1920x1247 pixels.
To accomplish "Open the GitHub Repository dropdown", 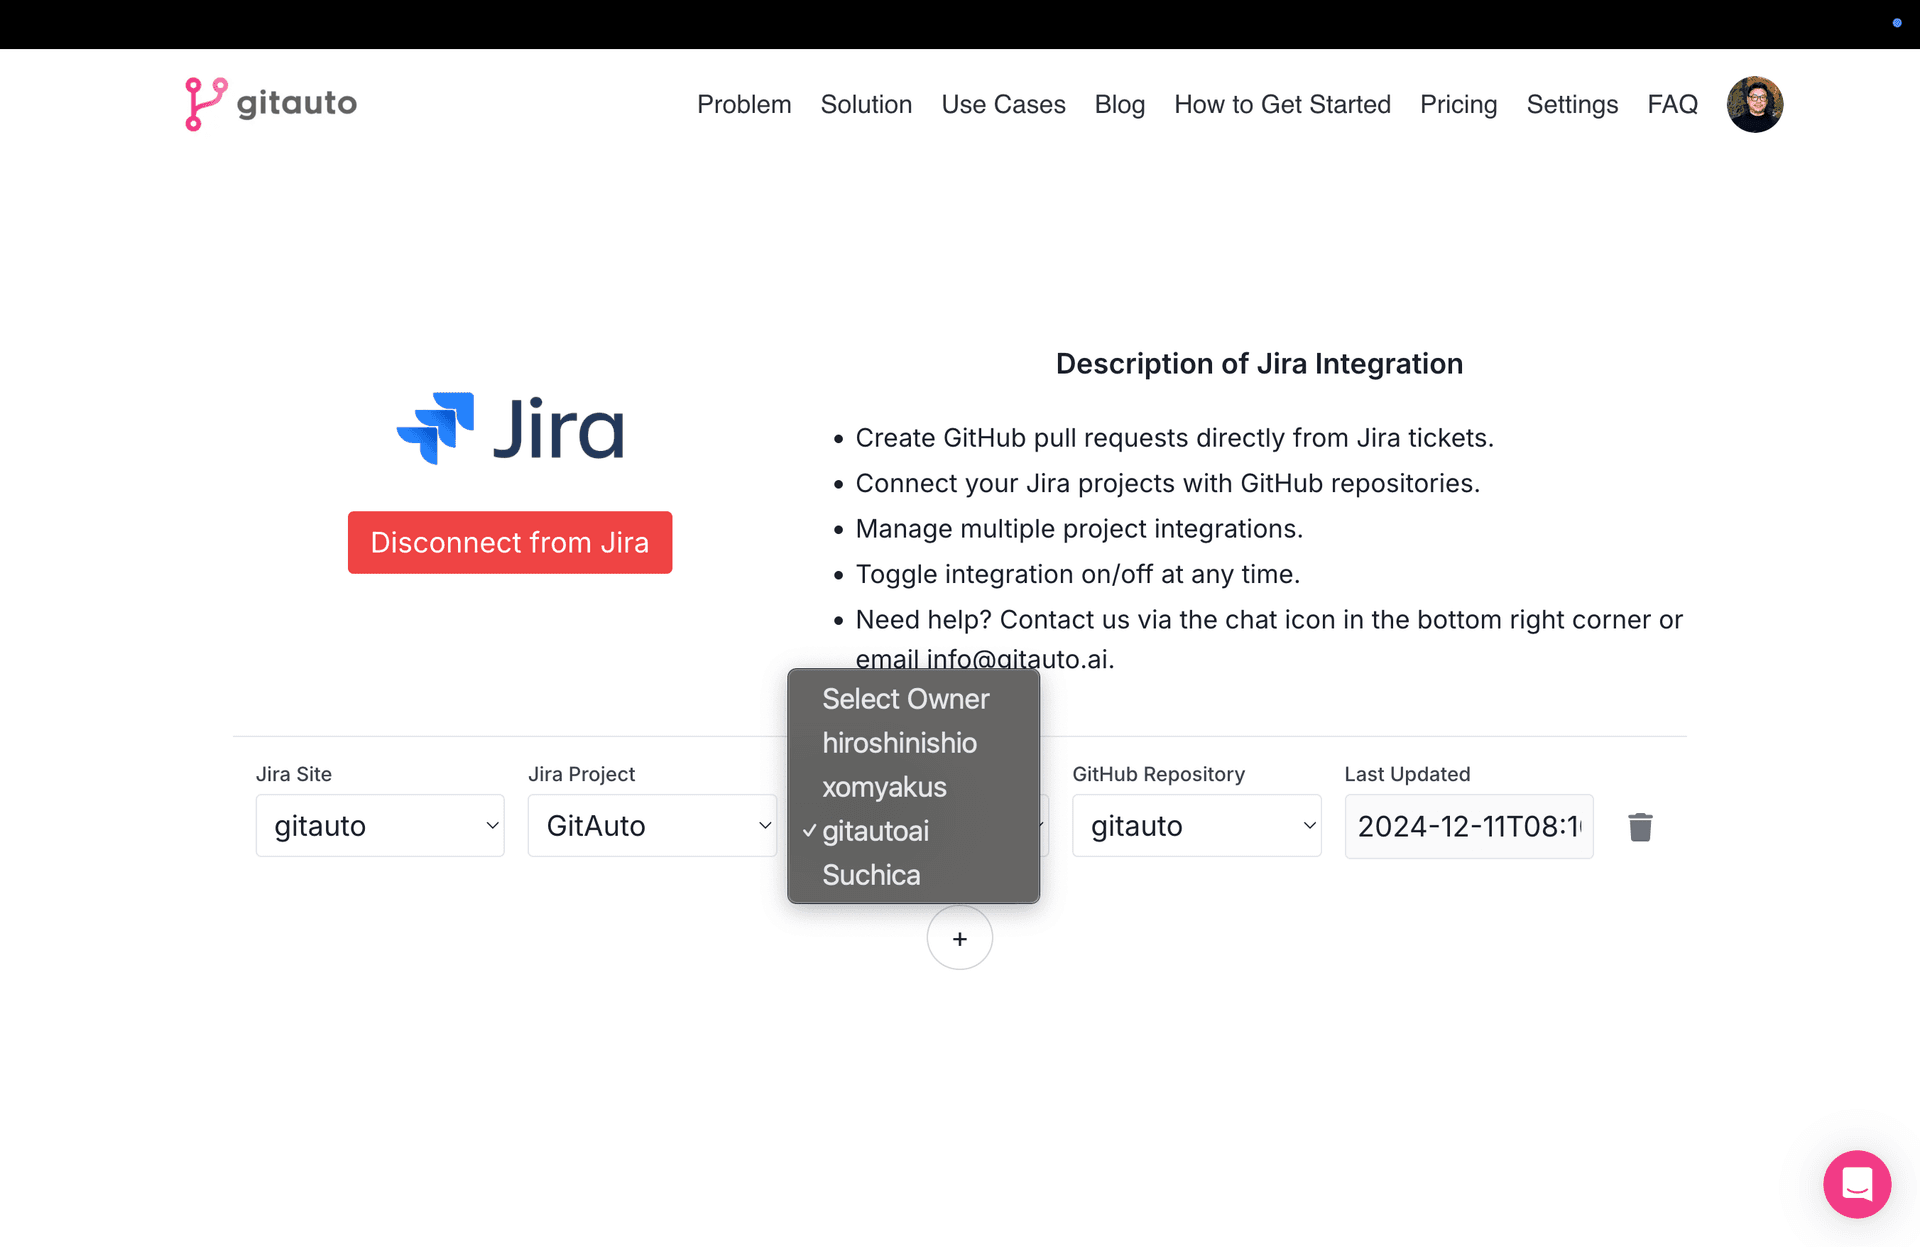I will click(1196, 825).
